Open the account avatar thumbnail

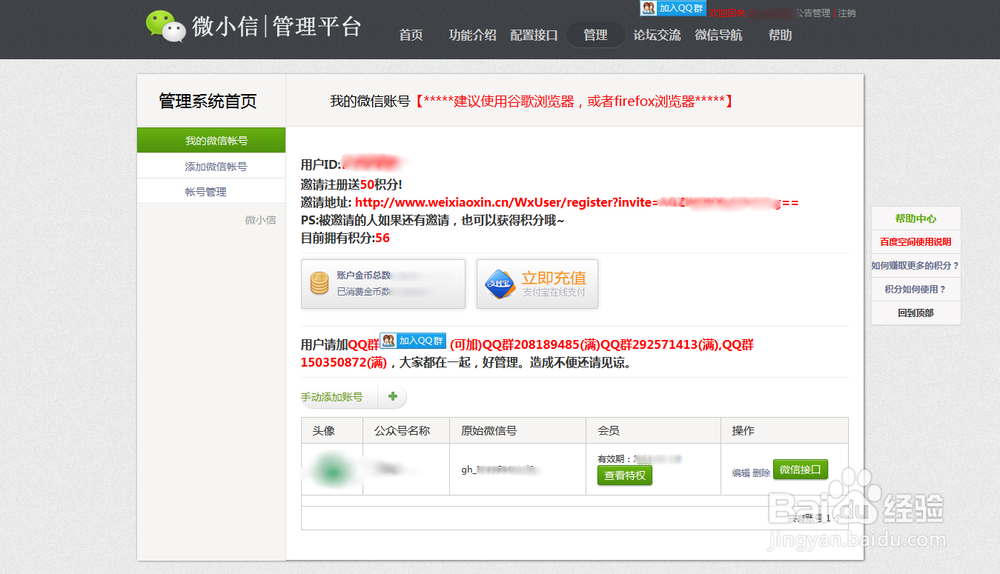pyautogui.click(x=332, y=470)
